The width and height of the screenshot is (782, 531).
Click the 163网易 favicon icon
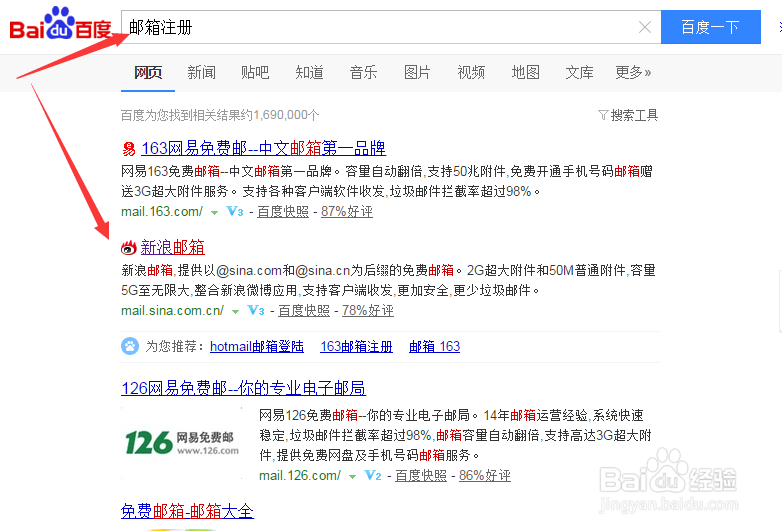[129, 149]
